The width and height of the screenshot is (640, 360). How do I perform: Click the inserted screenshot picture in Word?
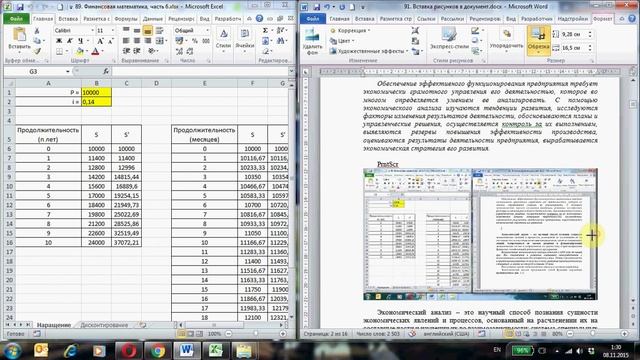(480, 234)
